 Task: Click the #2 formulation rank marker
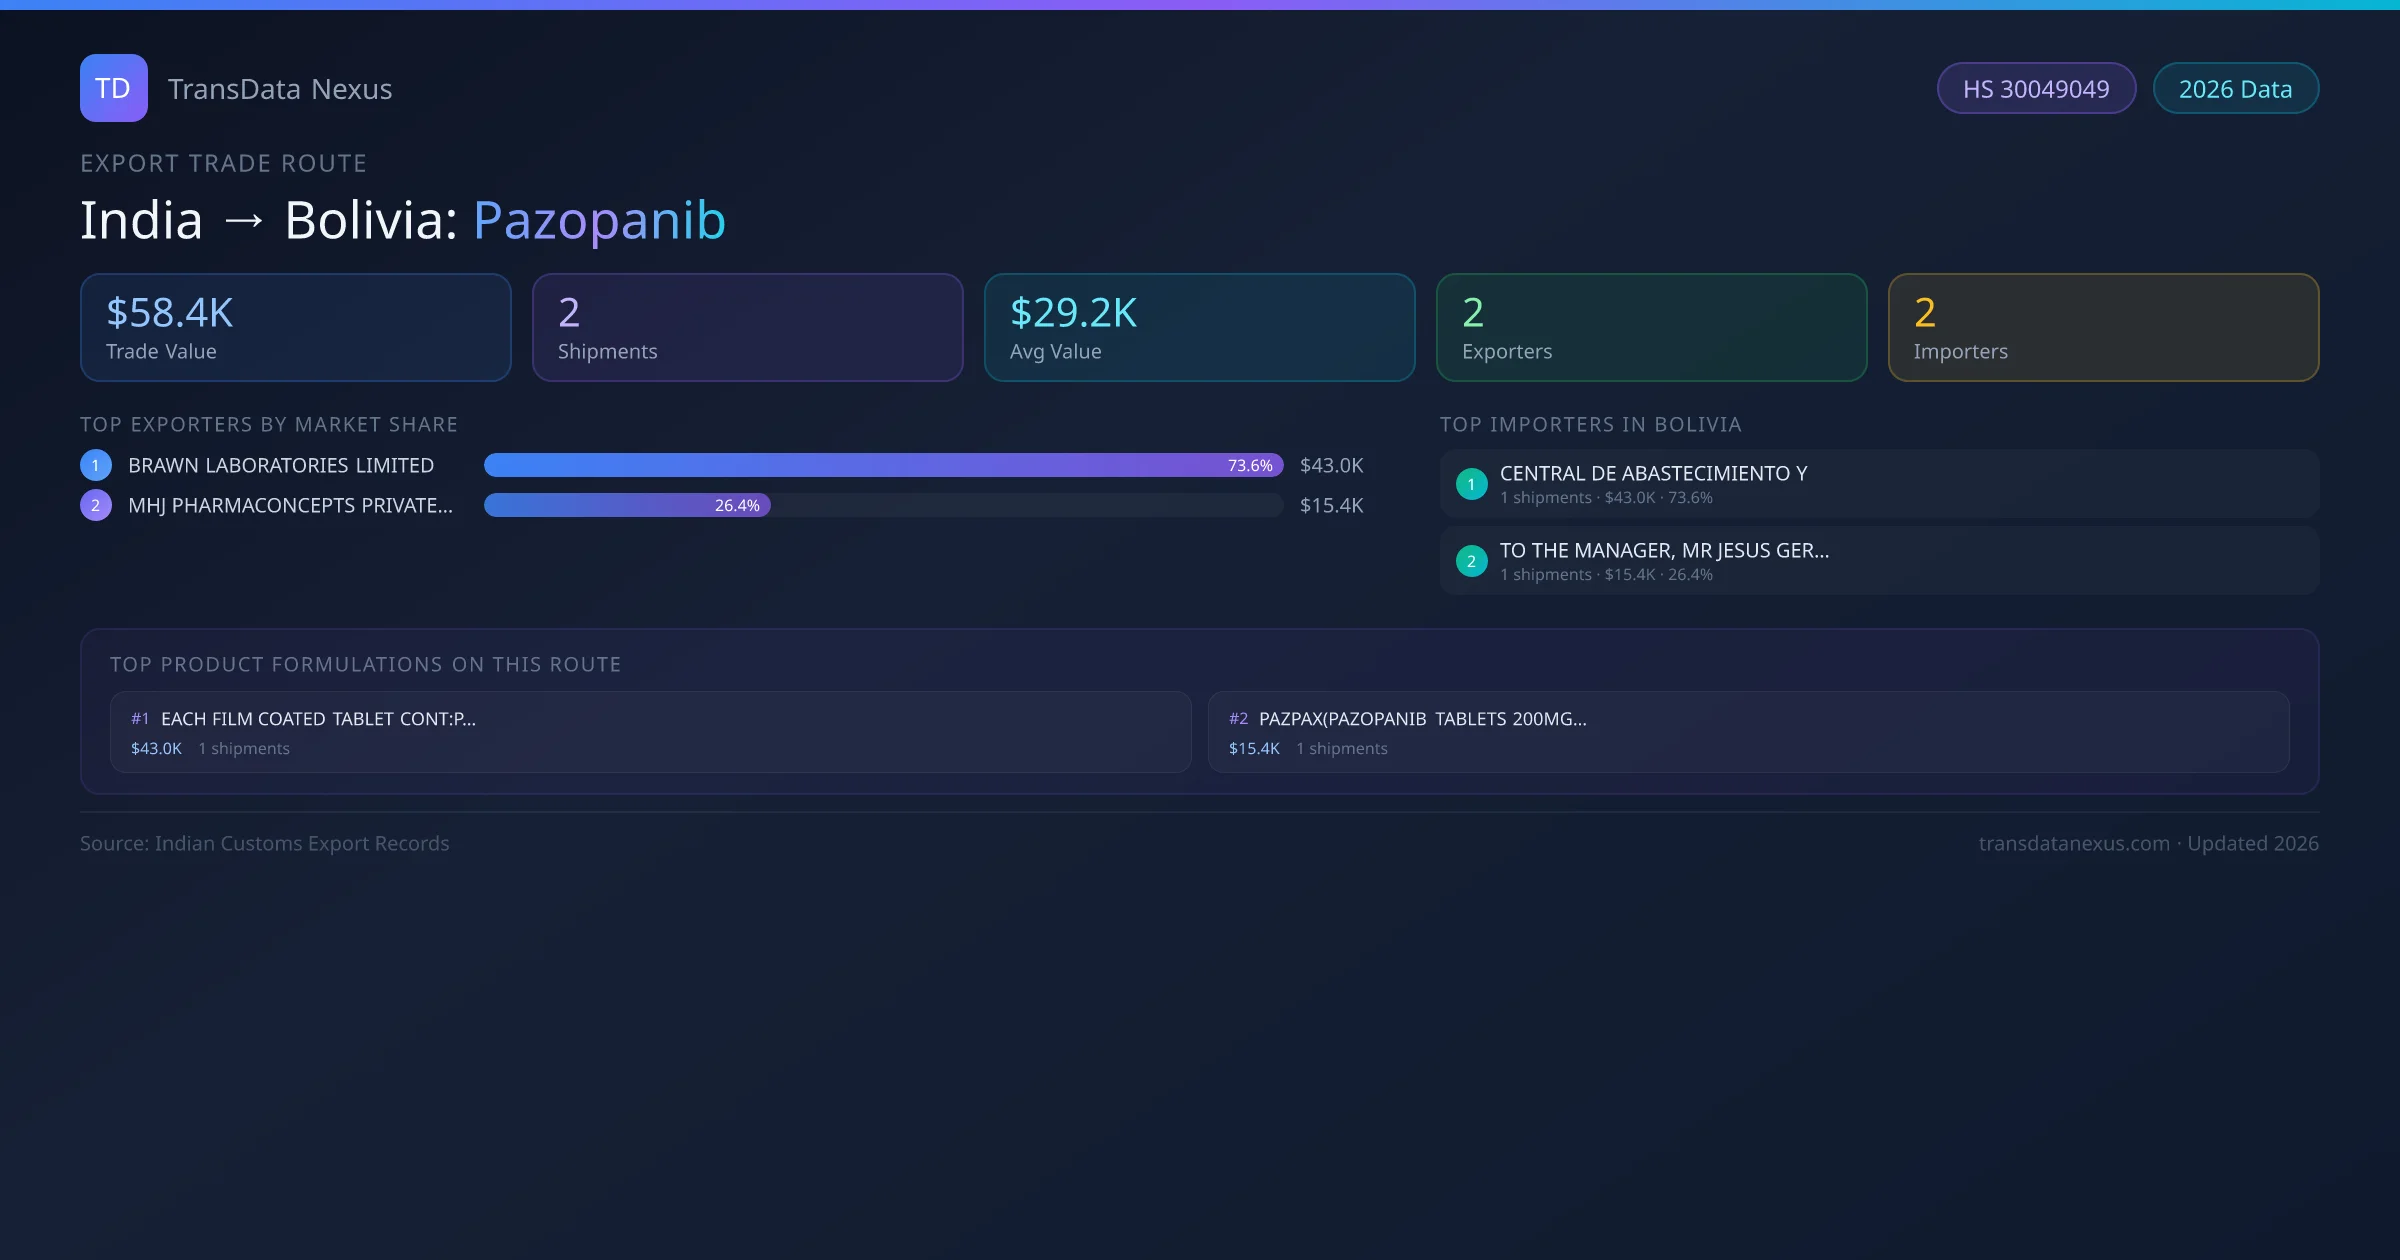[1238, 719]
